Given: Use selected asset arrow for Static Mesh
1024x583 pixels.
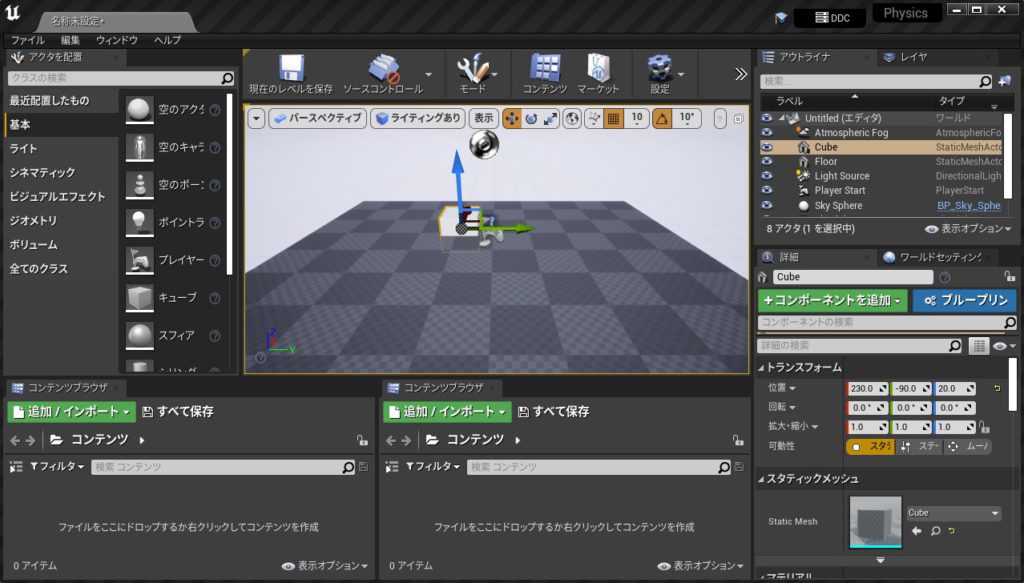Looking at the screenshot, I should pyautogui.click(x=917, y=531).
